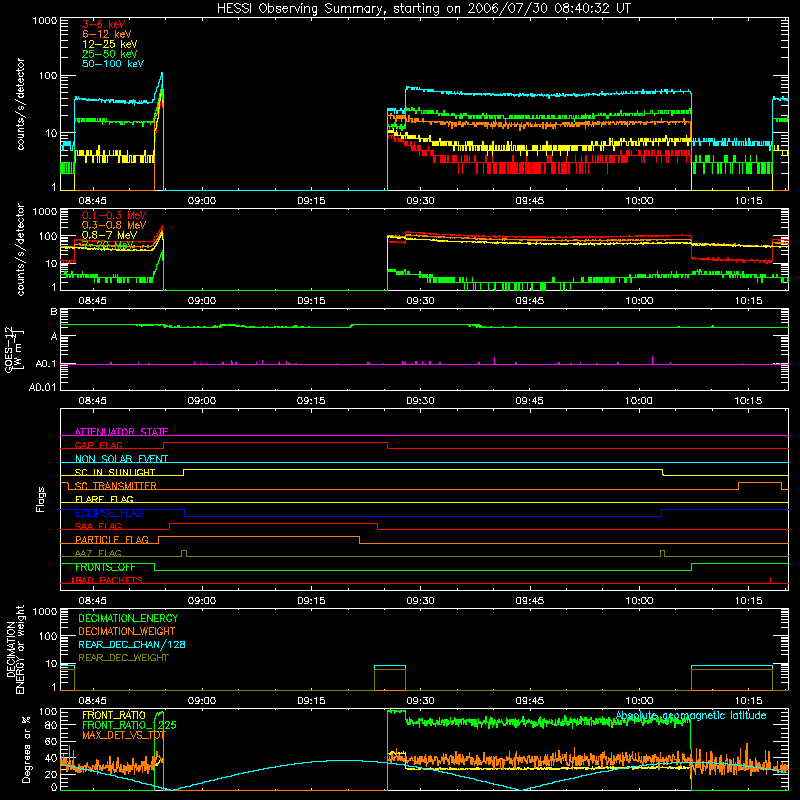Select the NON_SOLAR_EVENT flag label
The width and height of the screenshot is (800, 800).
pyautogui.click(x=121, y=459)
